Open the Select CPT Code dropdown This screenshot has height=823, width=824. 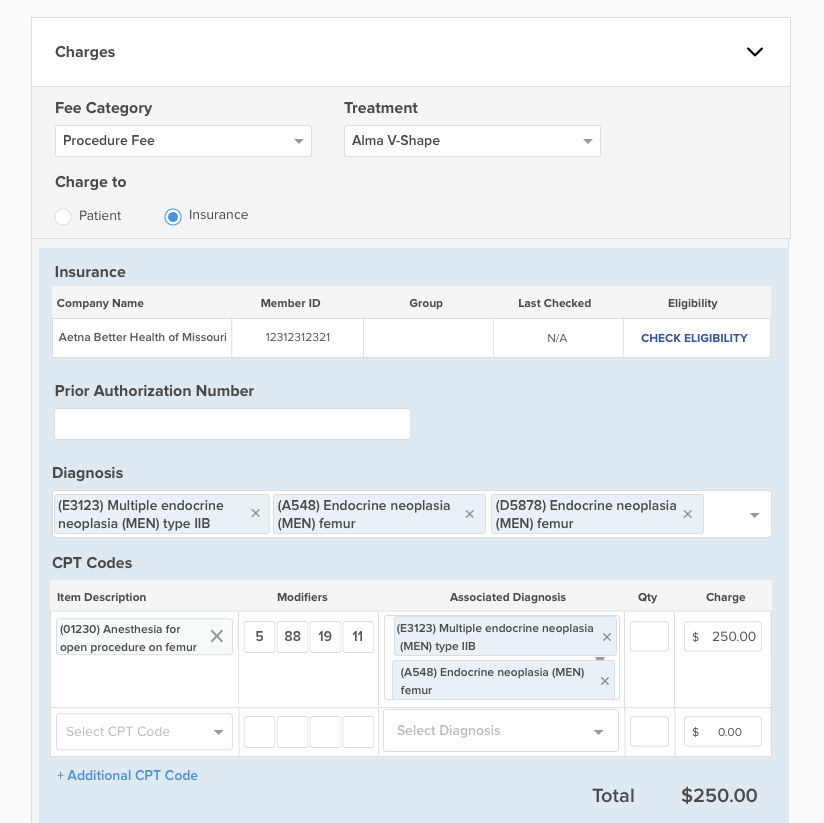(145, 732)
